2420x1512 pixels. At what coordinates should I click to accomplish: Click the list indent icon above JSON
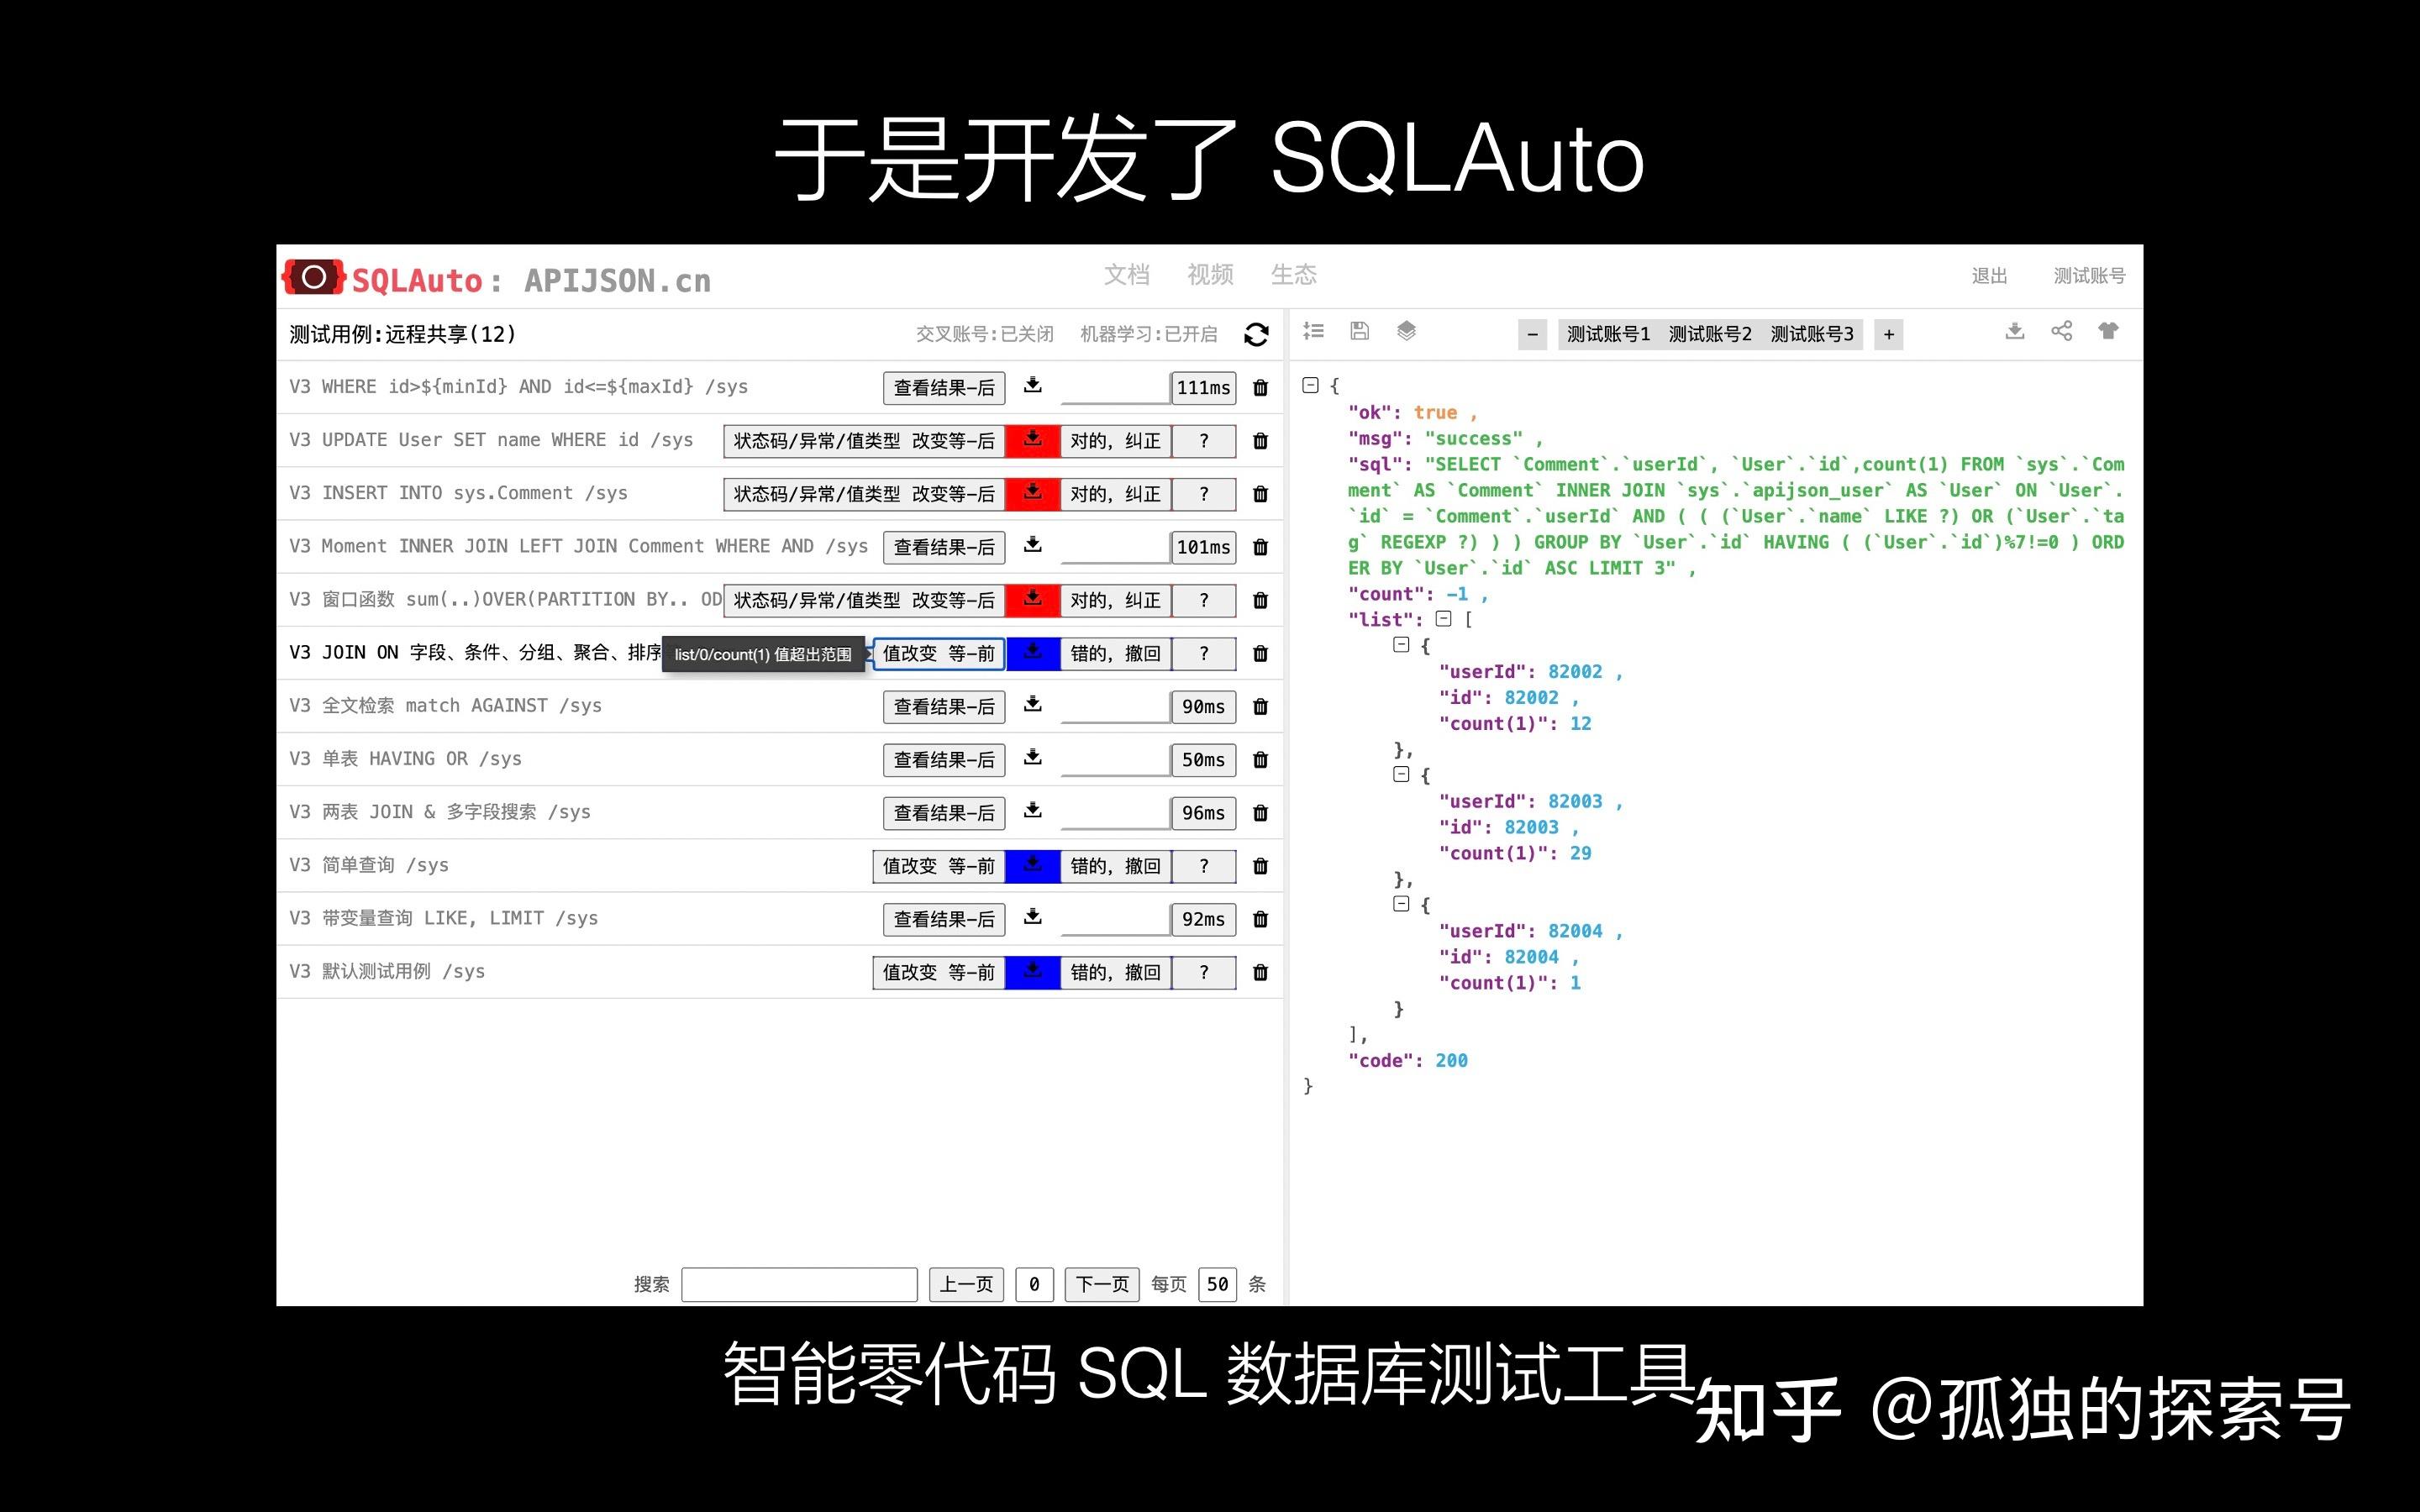[x=1313, y=331]
